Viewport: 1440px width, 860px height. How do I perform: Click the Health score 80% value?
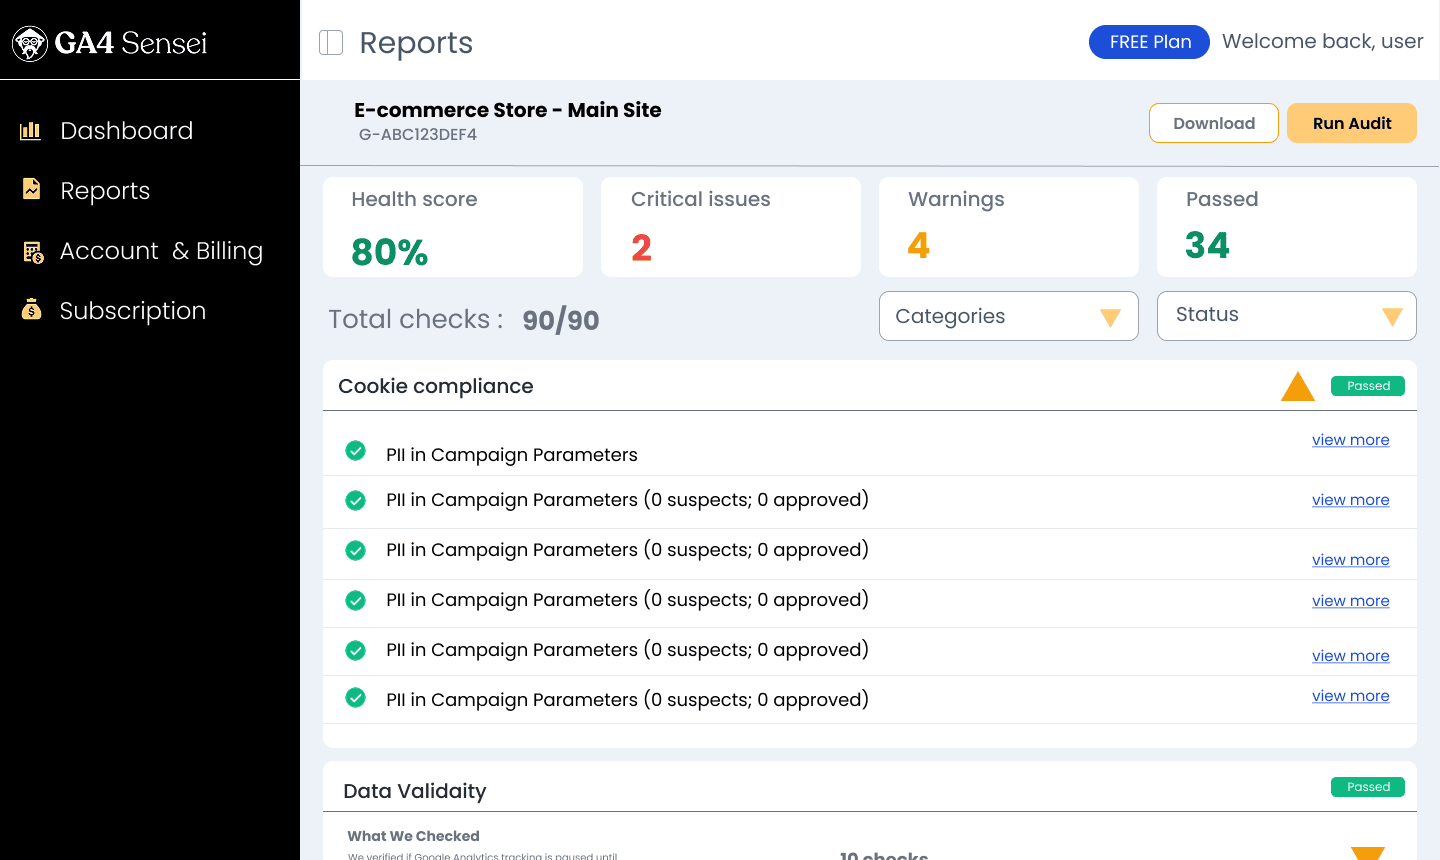387,251
